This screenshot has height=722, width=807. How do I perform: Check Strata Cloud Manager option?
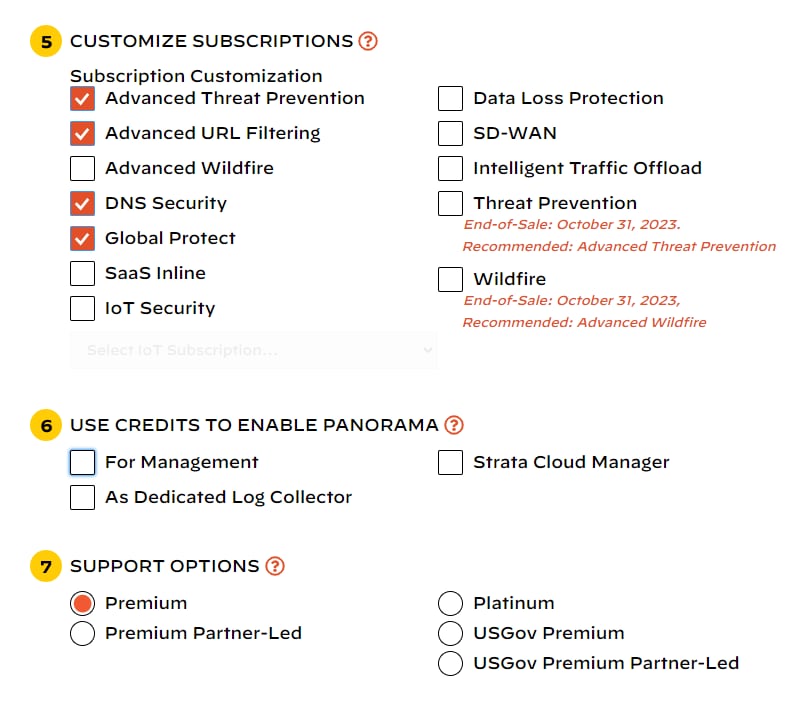click(450, 462)
